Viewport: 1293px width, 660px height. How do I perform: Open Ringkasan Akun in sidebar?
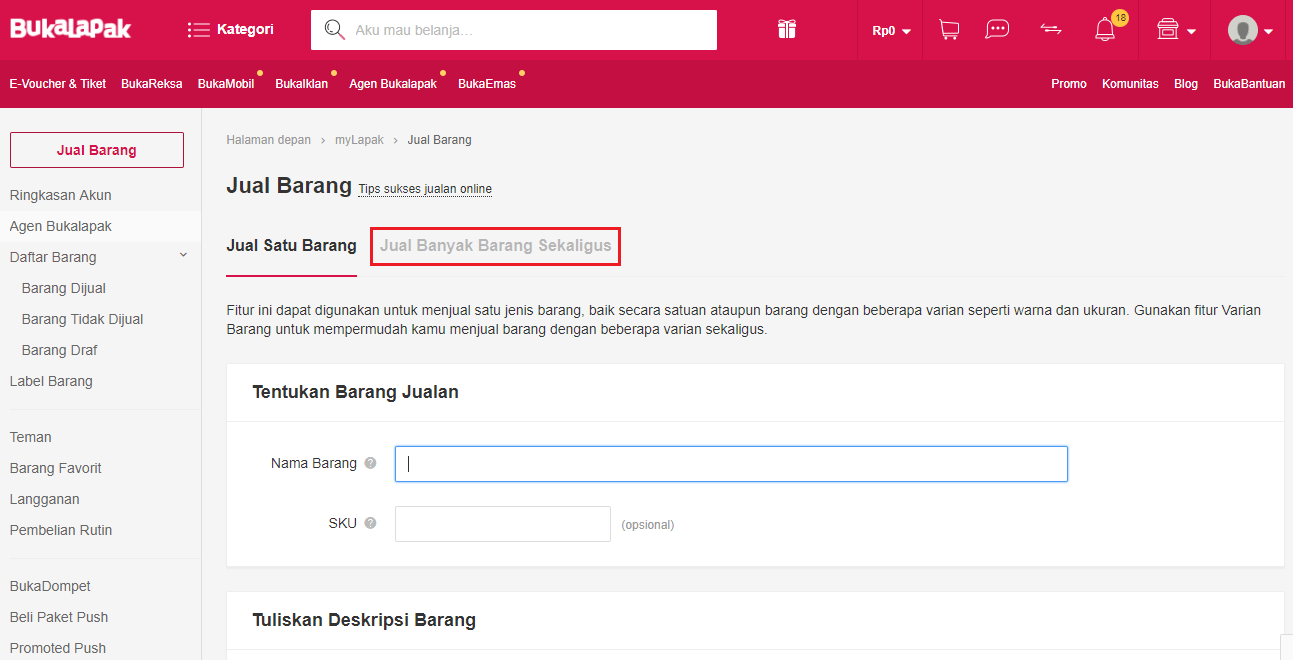pos(61,195)
